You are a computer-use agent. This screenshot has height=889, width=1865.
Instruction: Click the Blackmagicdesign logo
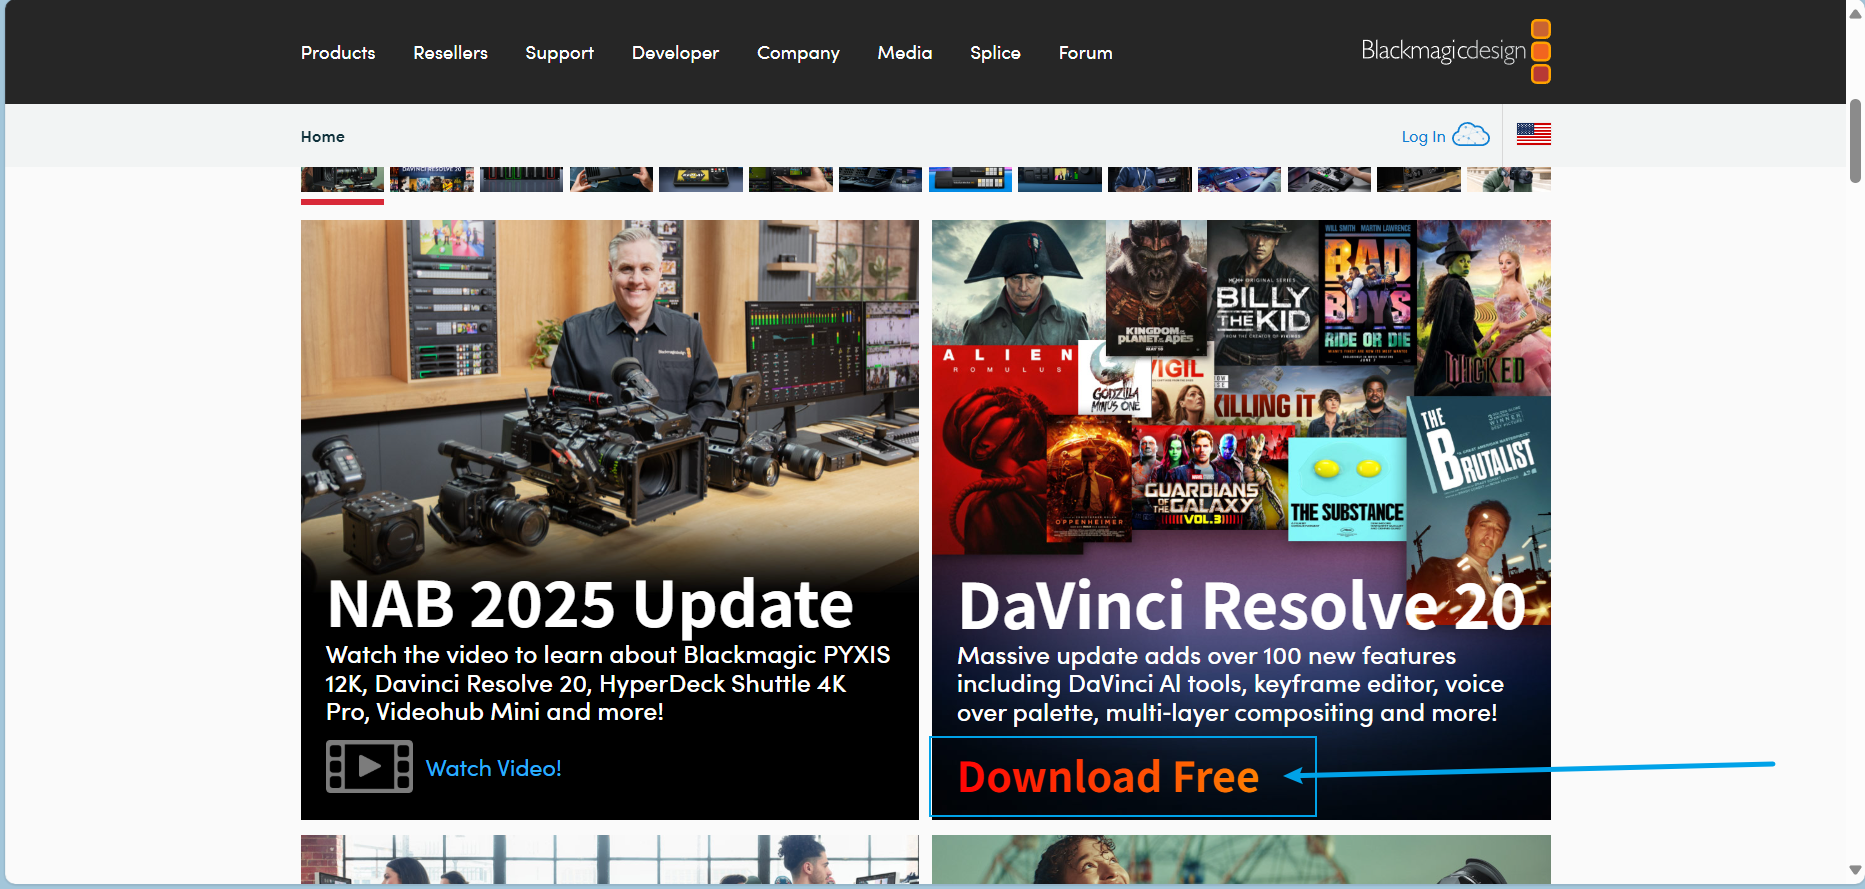pos(1456,51)
